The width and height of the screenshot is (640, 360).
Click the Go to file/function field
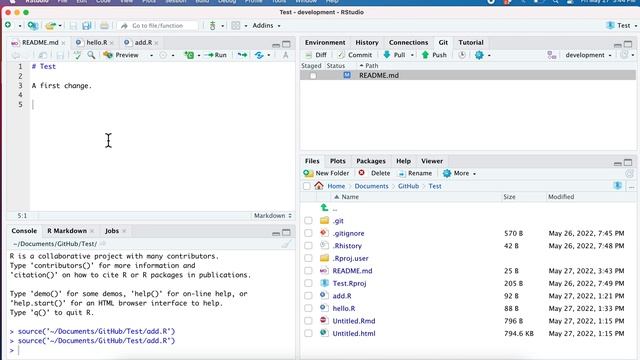pyautogui.click(x=158, y=26)
